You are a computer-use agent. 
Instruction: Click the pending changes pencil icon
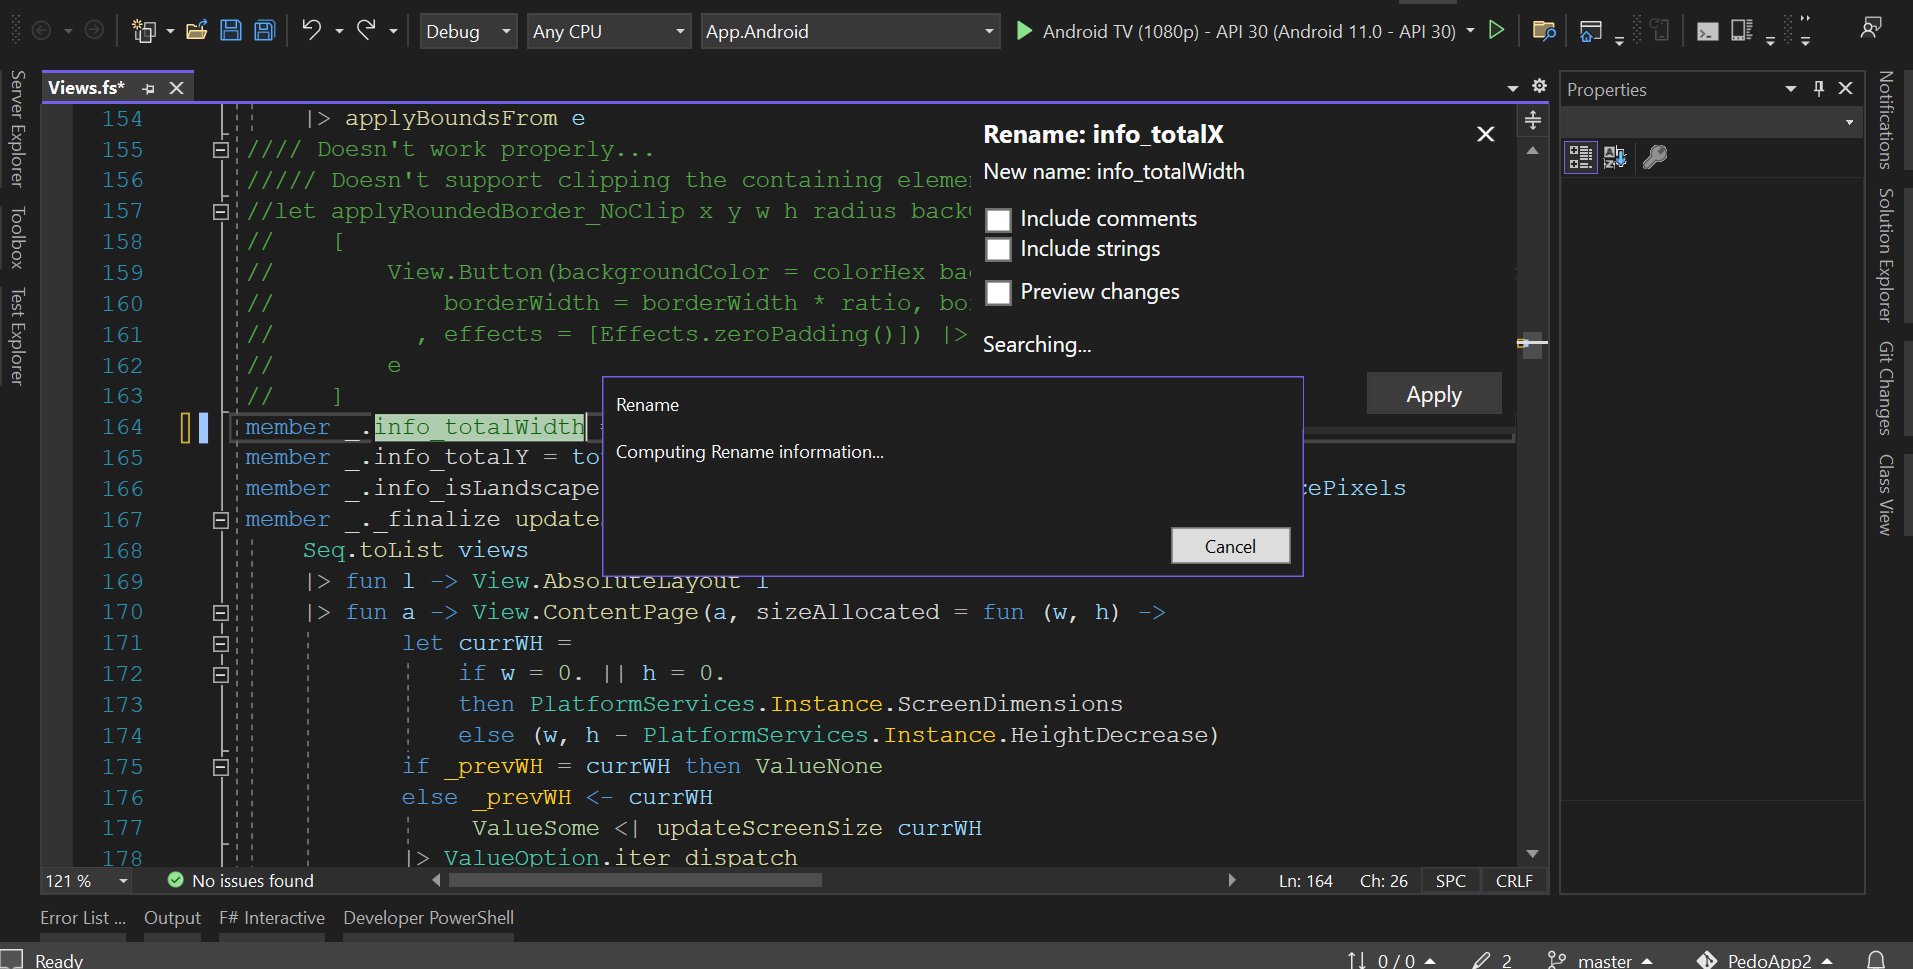(1481, 960)
